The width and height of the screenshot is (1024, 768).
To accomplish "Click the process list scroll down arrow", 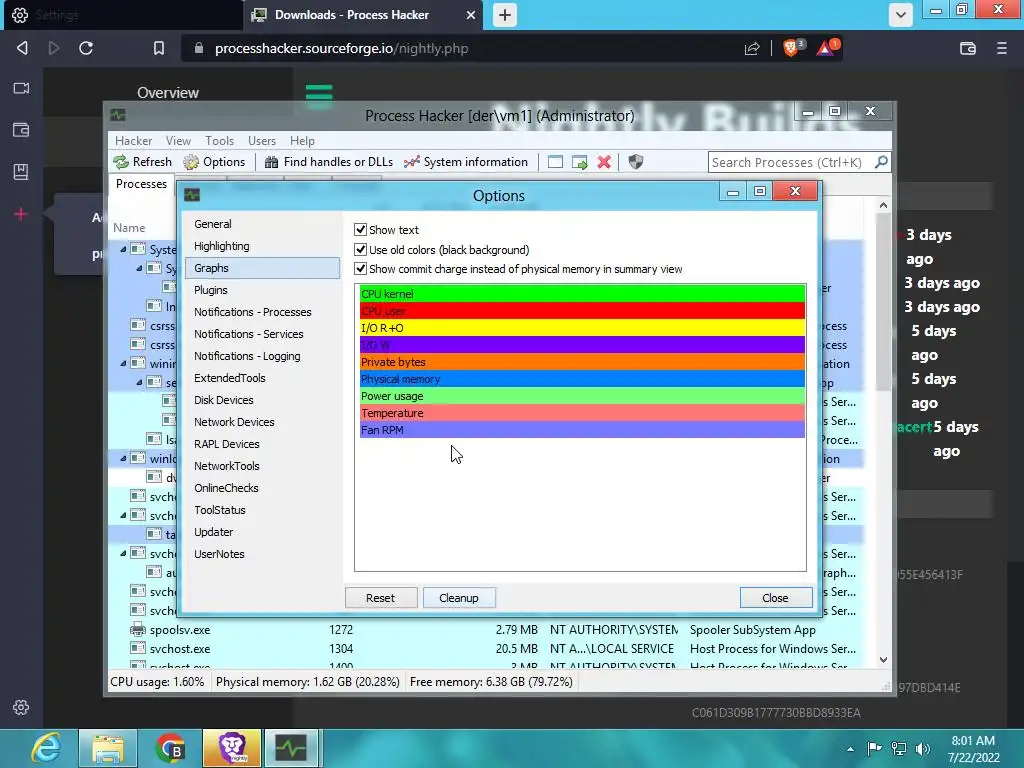I will 883,660.
